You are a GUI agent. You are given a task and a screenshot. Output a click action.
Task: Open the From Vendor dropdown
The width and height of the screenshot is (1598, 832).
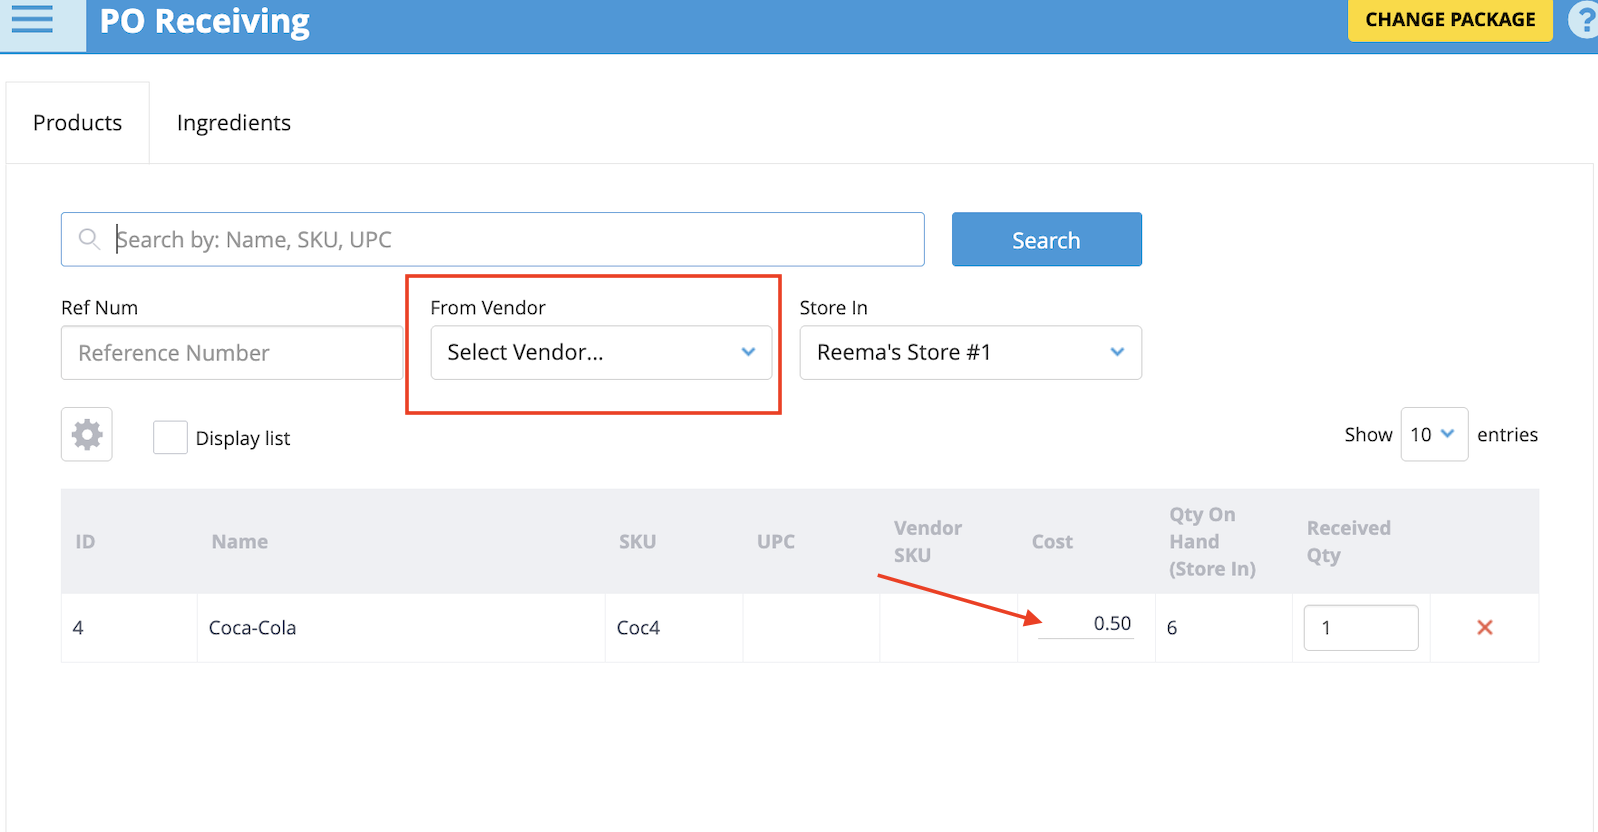click(x=601, y=352)
